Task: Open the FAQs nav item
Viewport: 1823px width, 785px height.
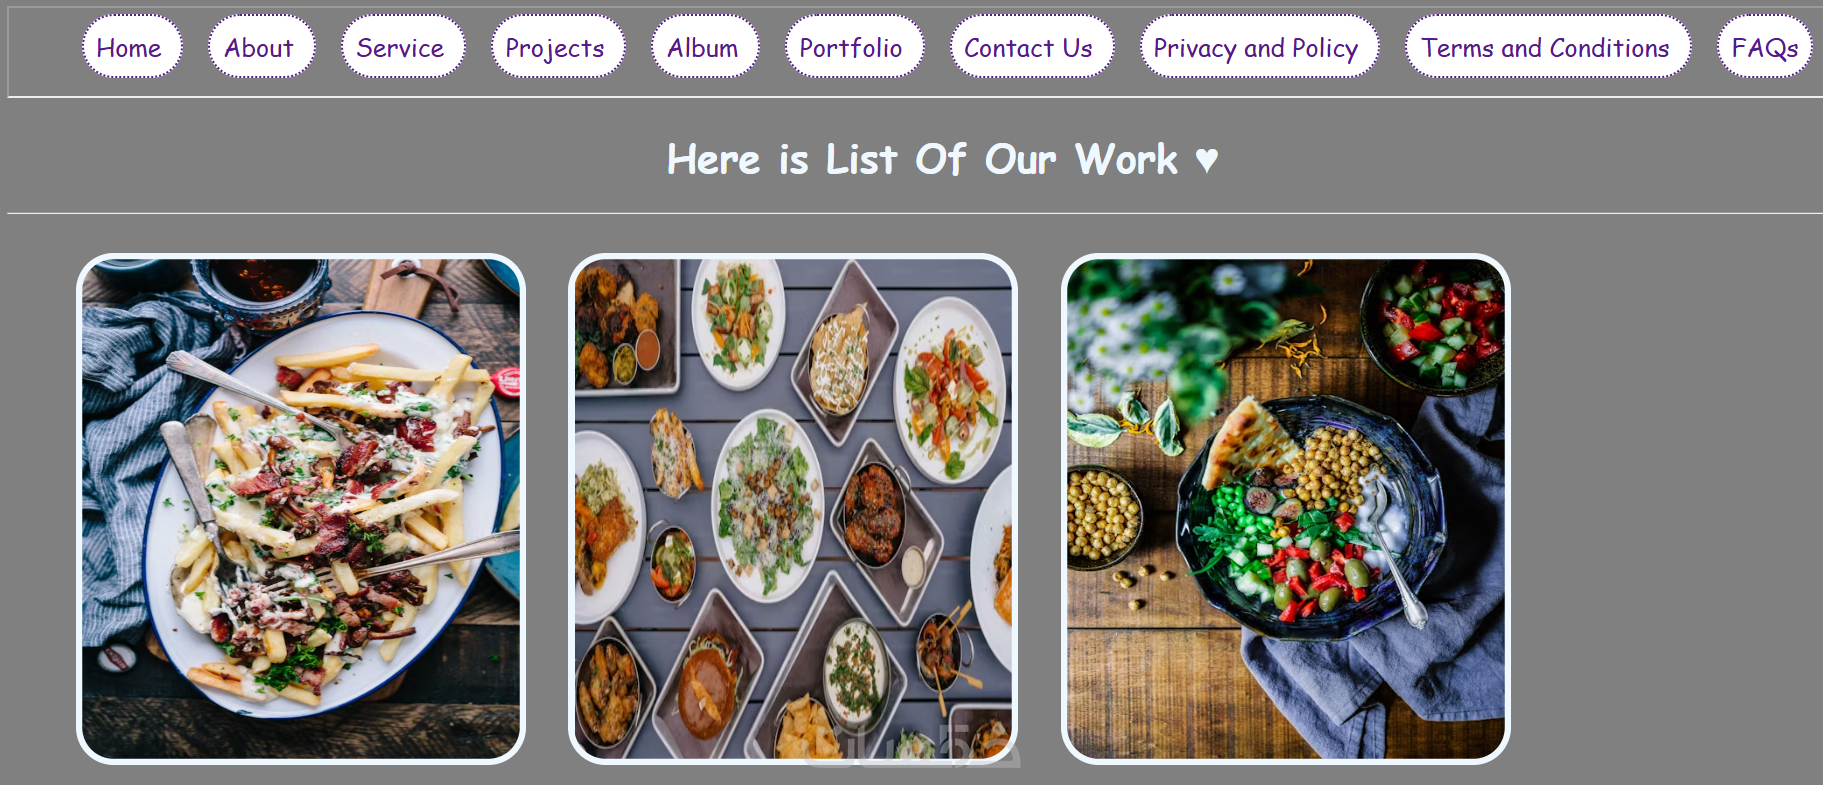Action: (x=1765, y=47)
